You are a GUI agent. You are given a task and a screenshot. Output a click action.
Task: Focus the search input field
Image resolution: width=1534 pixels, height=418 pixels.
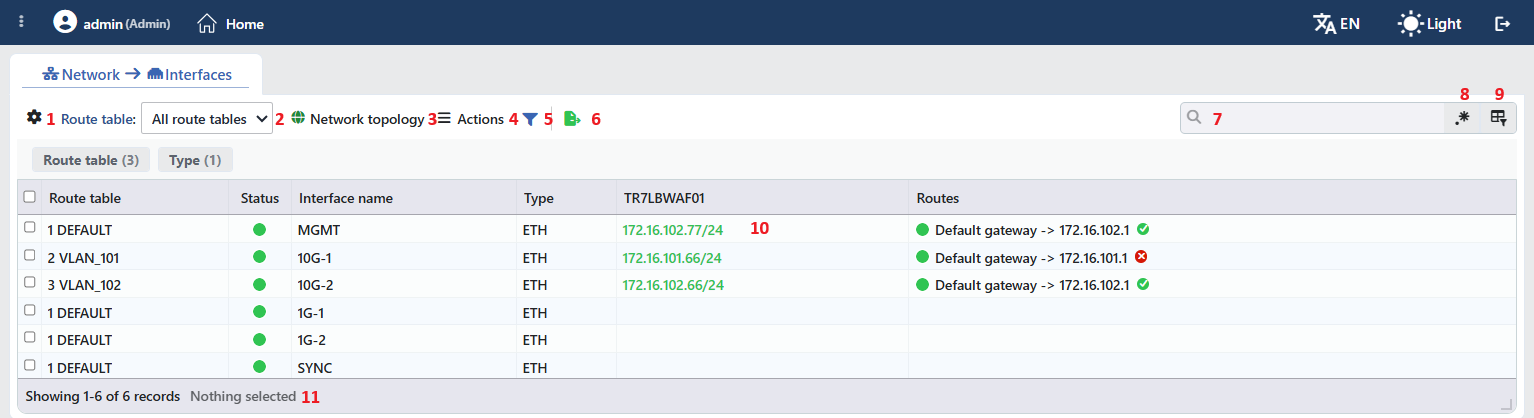(1312, 118)
